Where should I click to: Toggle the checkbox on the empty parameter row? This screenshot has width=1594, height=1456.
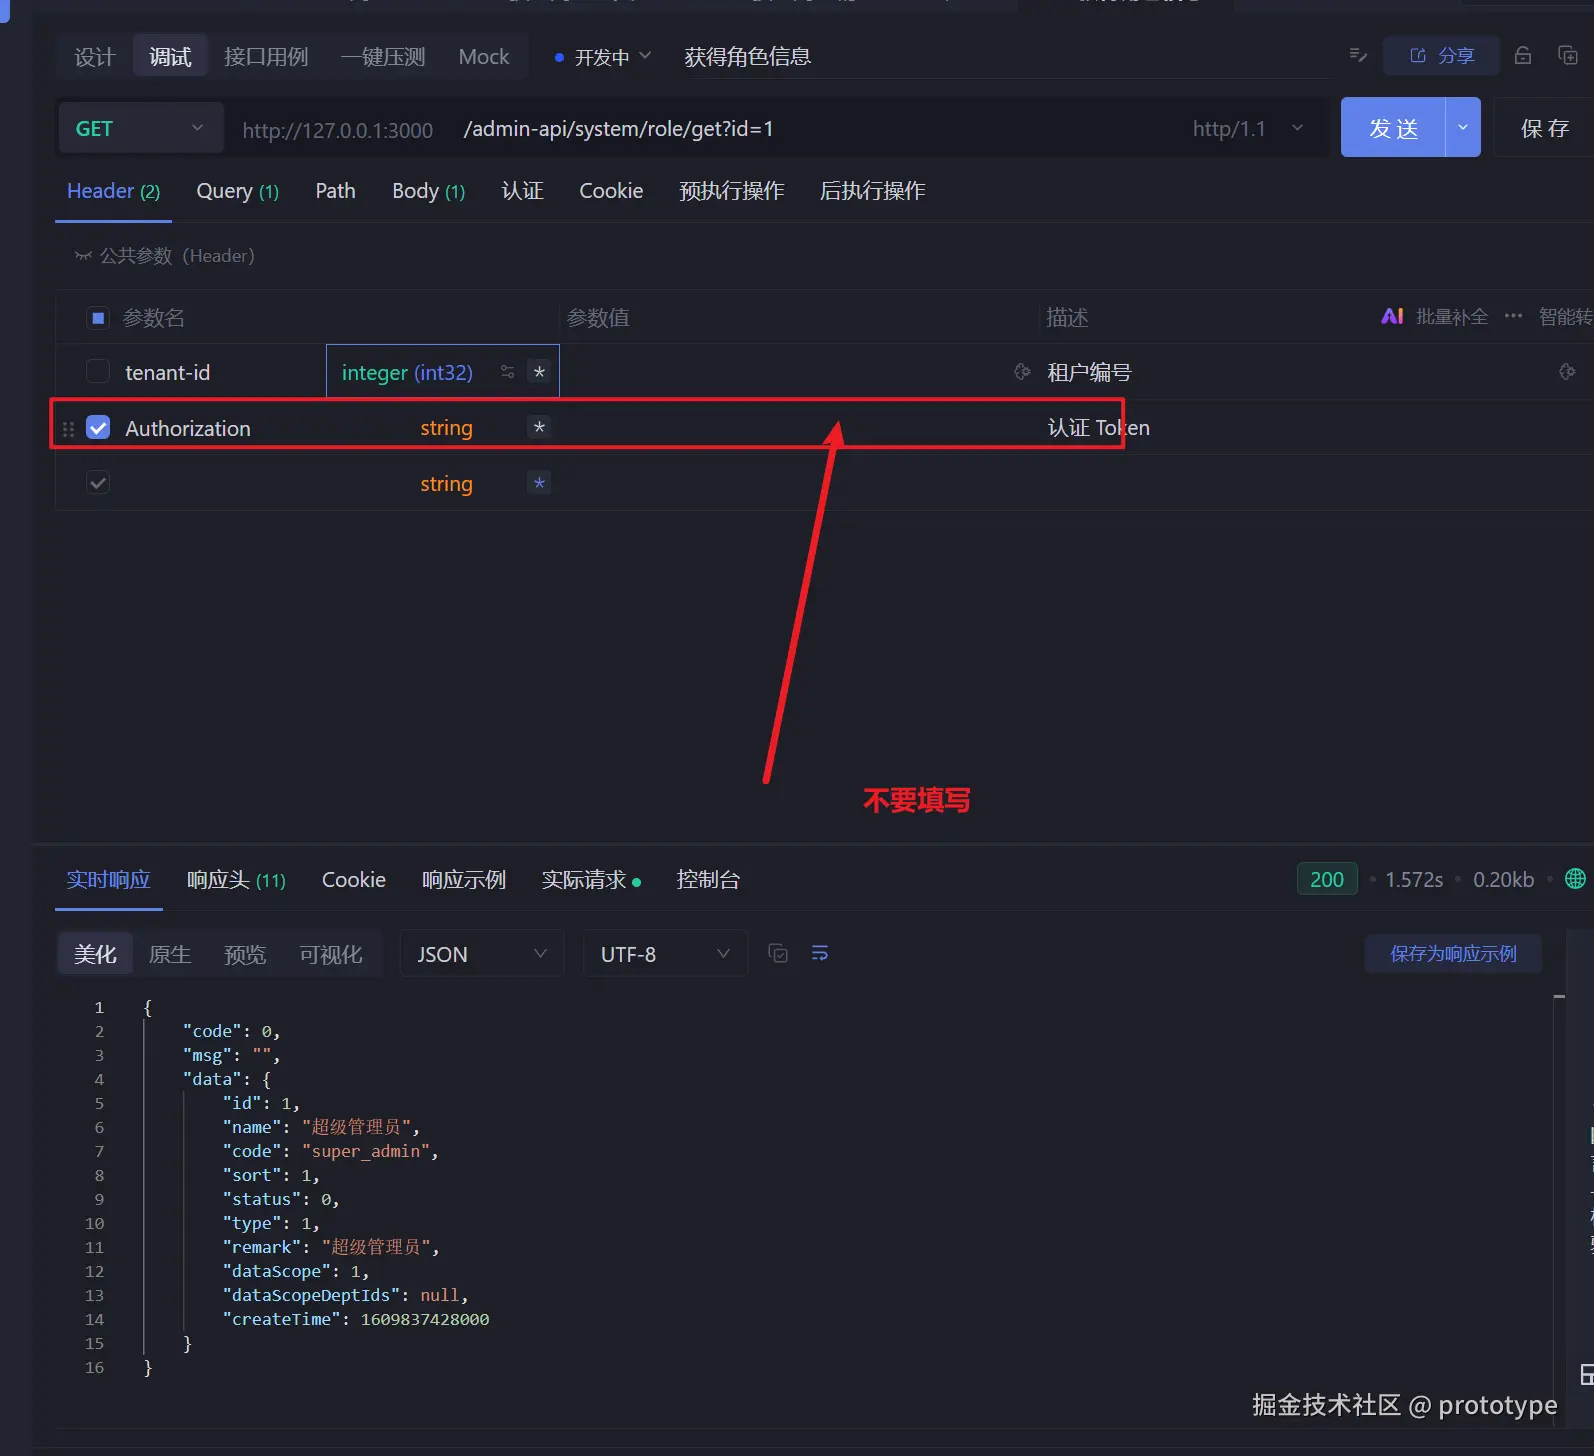click(98, 483)
